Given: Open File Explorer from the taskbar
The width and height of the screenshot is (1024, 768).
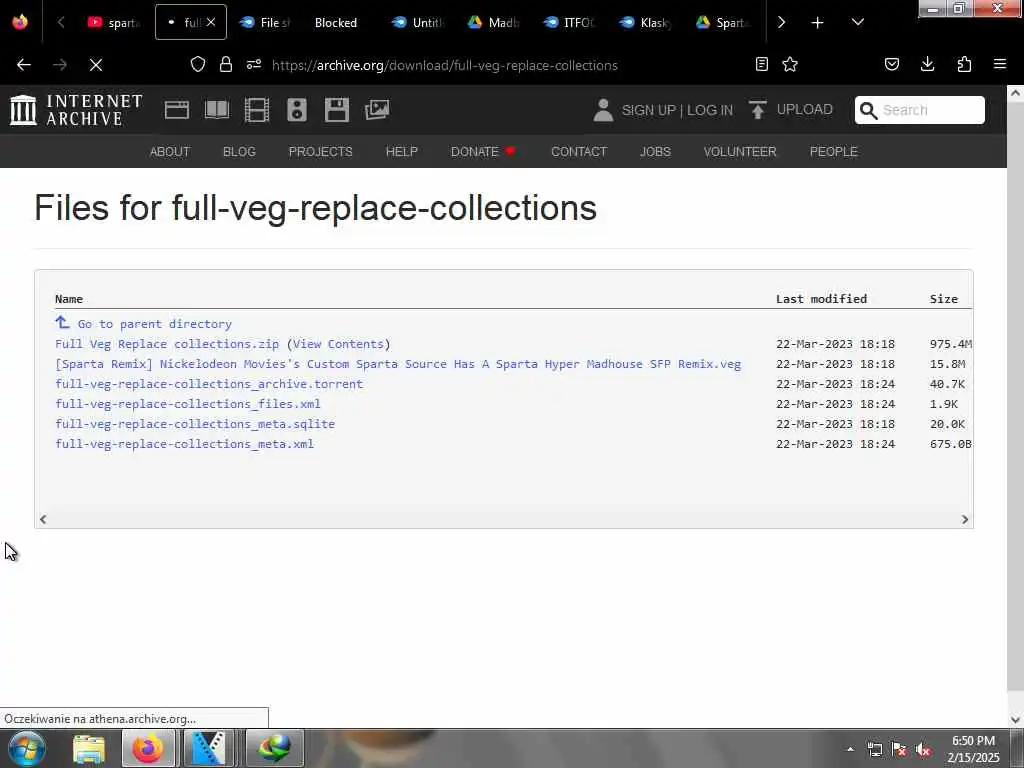Looking at the screenshot, I should (89, 748).
